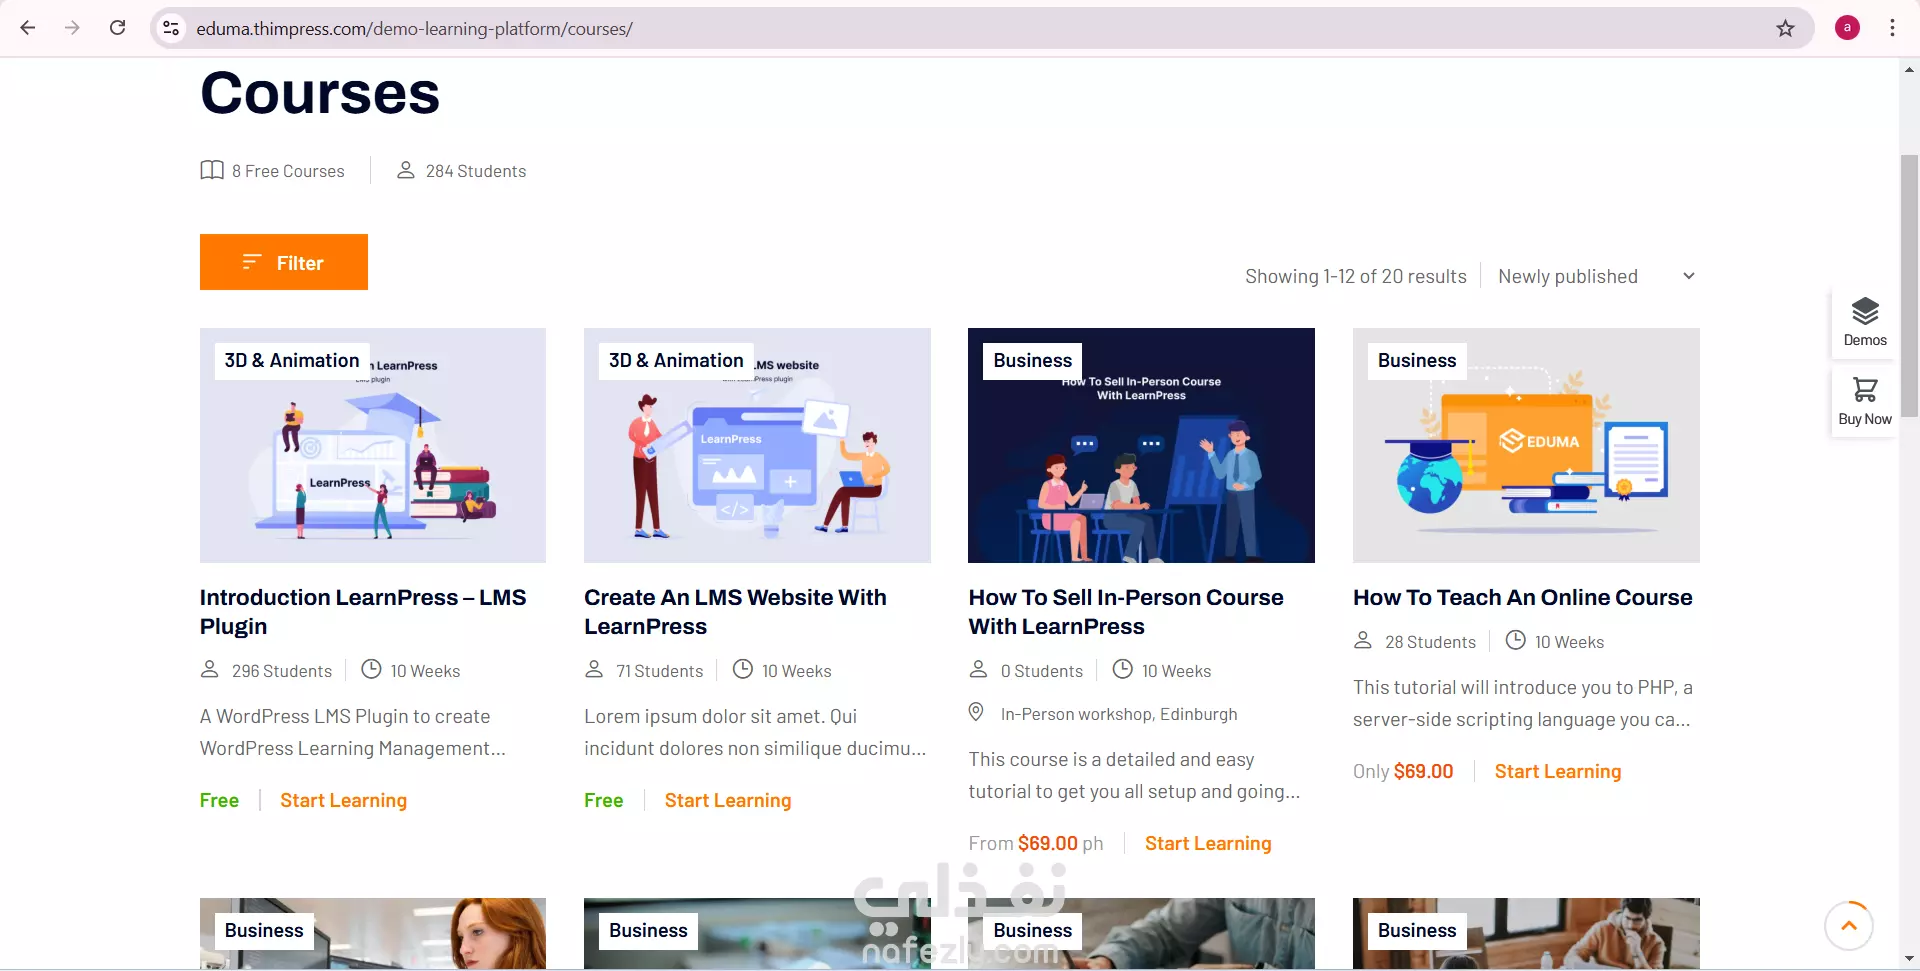This screenshot has width=1920, height=971.
Task: Click the address bar URL
Action: pyautogui.click(x=414, y=28)
